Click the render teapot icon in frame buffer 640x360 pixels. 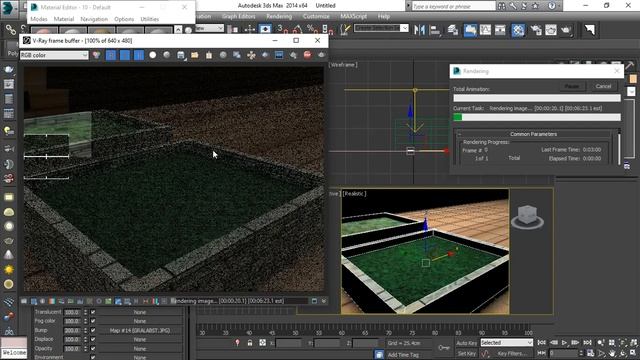pos(321,55)
